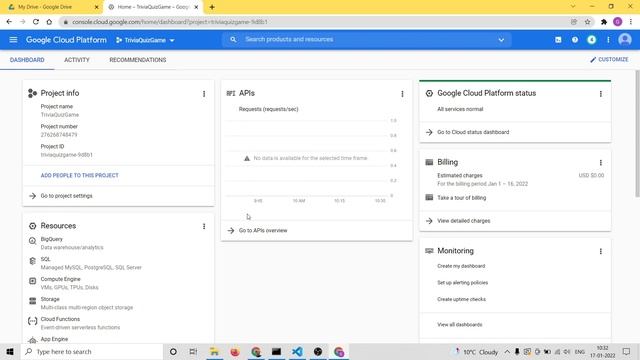Open File Explorer from taskbar
The width and height of the screenshot is (640, 360).
[x=214, y=351]
